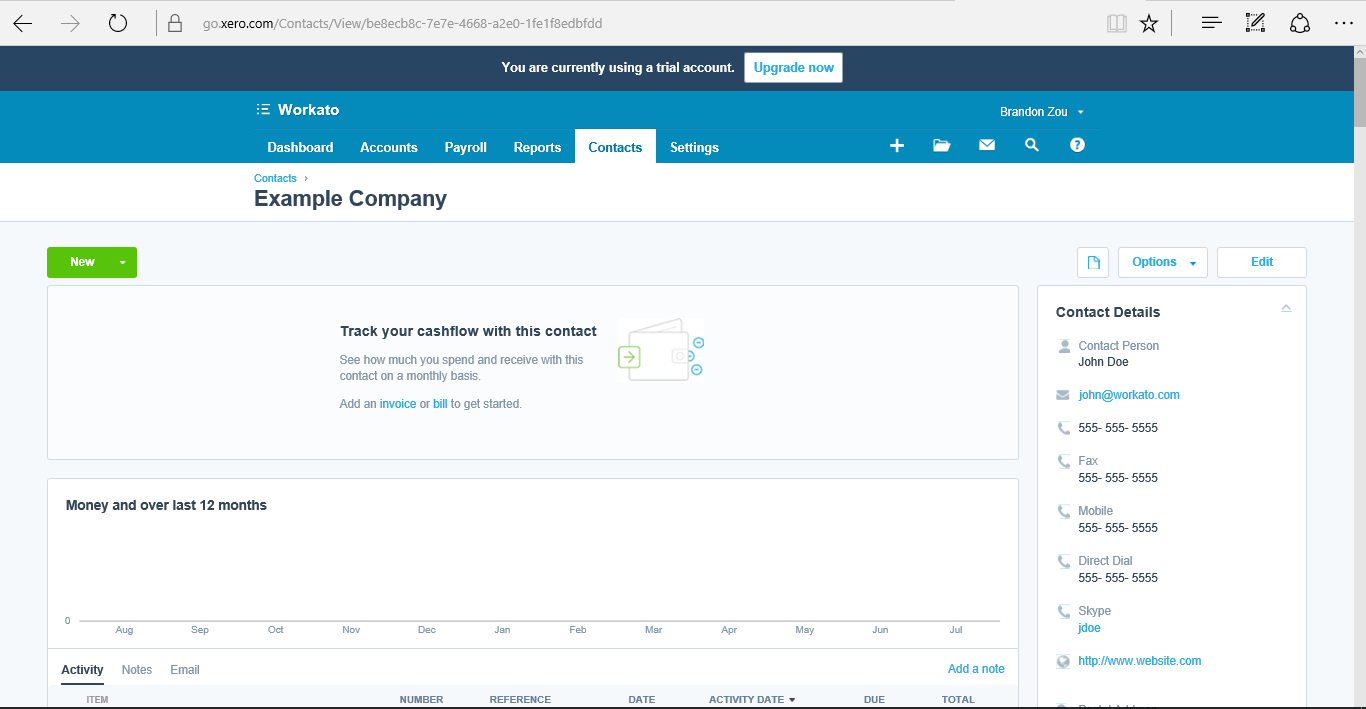The width and height of the screenshot is (1366, 709).
Task: Click the document icon beside Options
Action: click(1093, 263)
